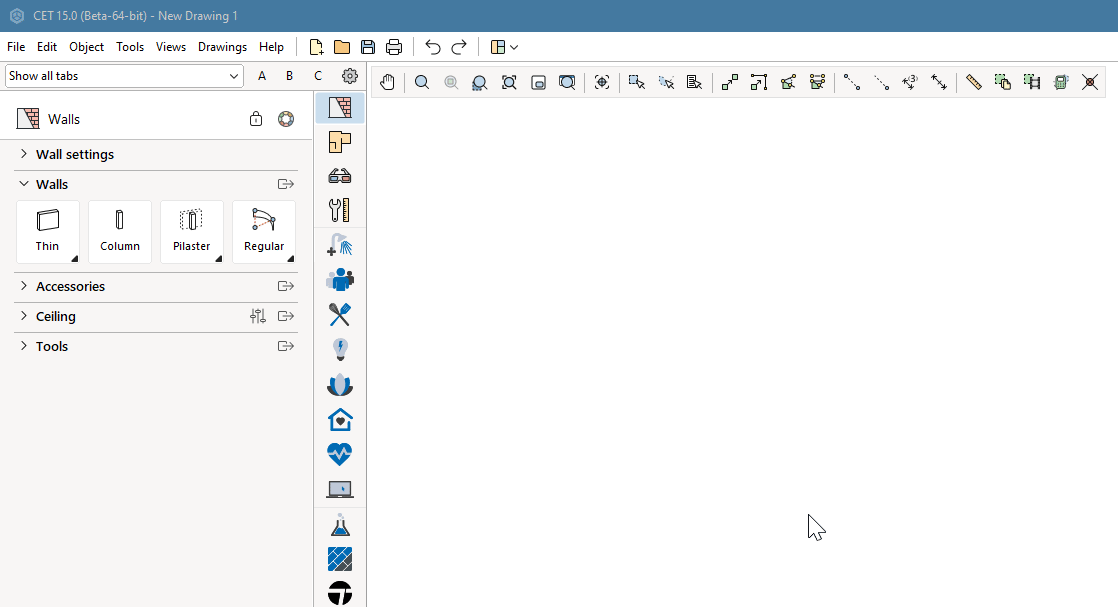The image size is (1118, 607).
Task: Open the 3D glasses component tab
Action: (340, 176)
